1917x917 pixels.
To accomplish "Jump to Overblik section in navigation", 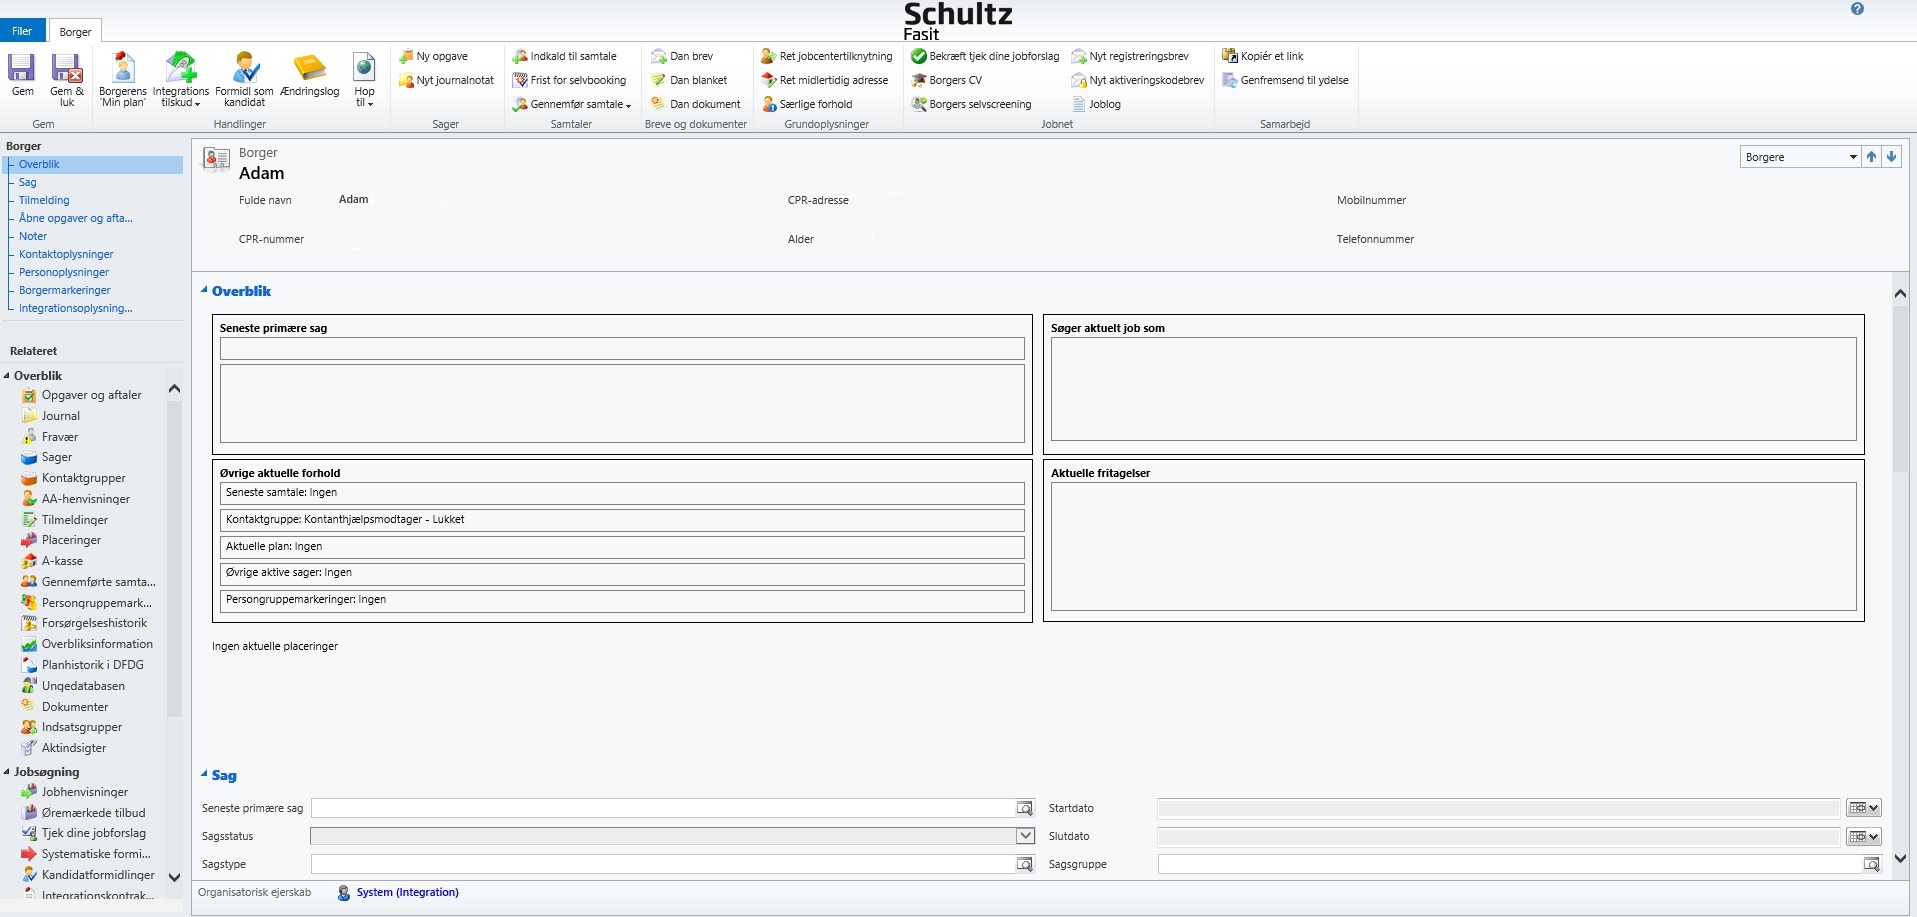I will [39, 164].
